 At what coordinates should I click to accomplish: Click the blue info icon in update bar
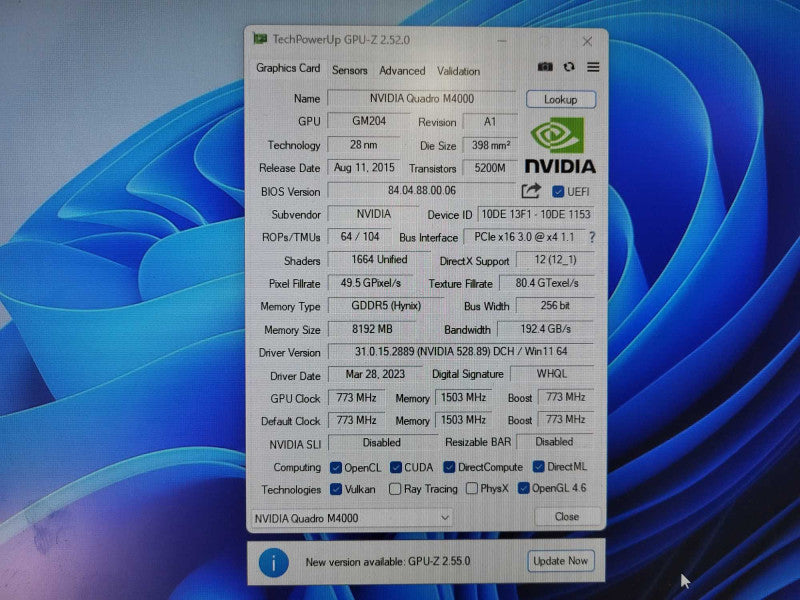click(273, 563)
